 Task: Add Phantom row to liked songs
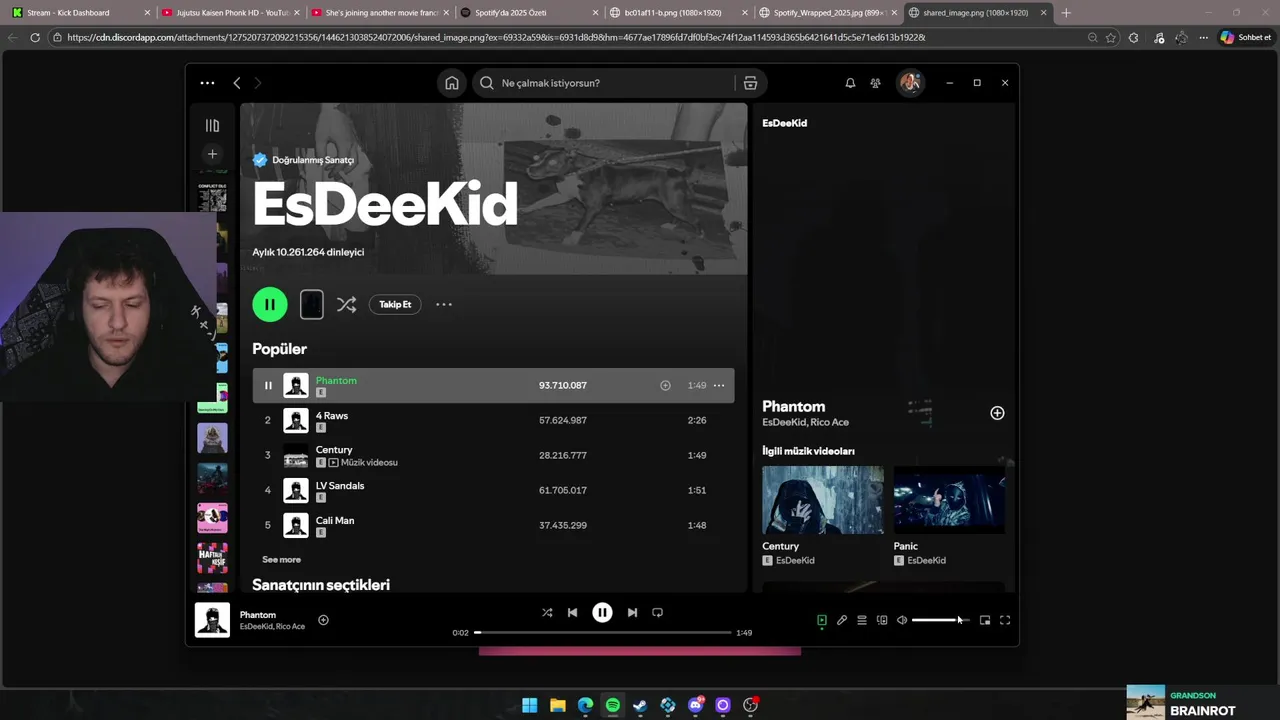665,385
